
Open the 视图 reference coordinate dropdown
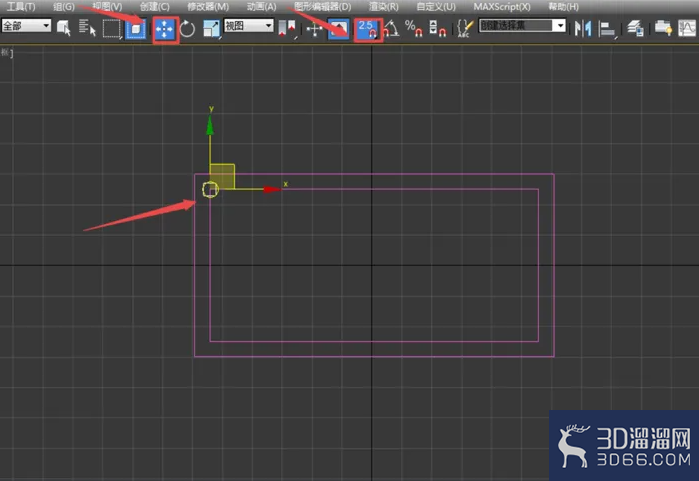248,25
